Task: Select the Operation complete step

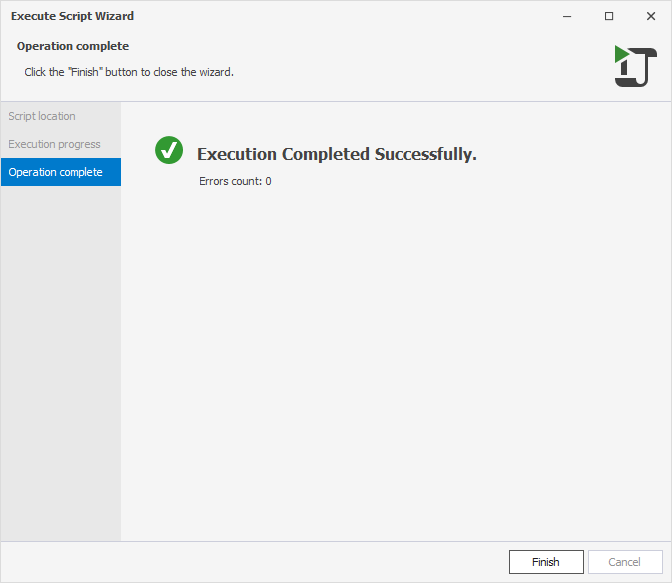Action: click(x=60, y=172)
